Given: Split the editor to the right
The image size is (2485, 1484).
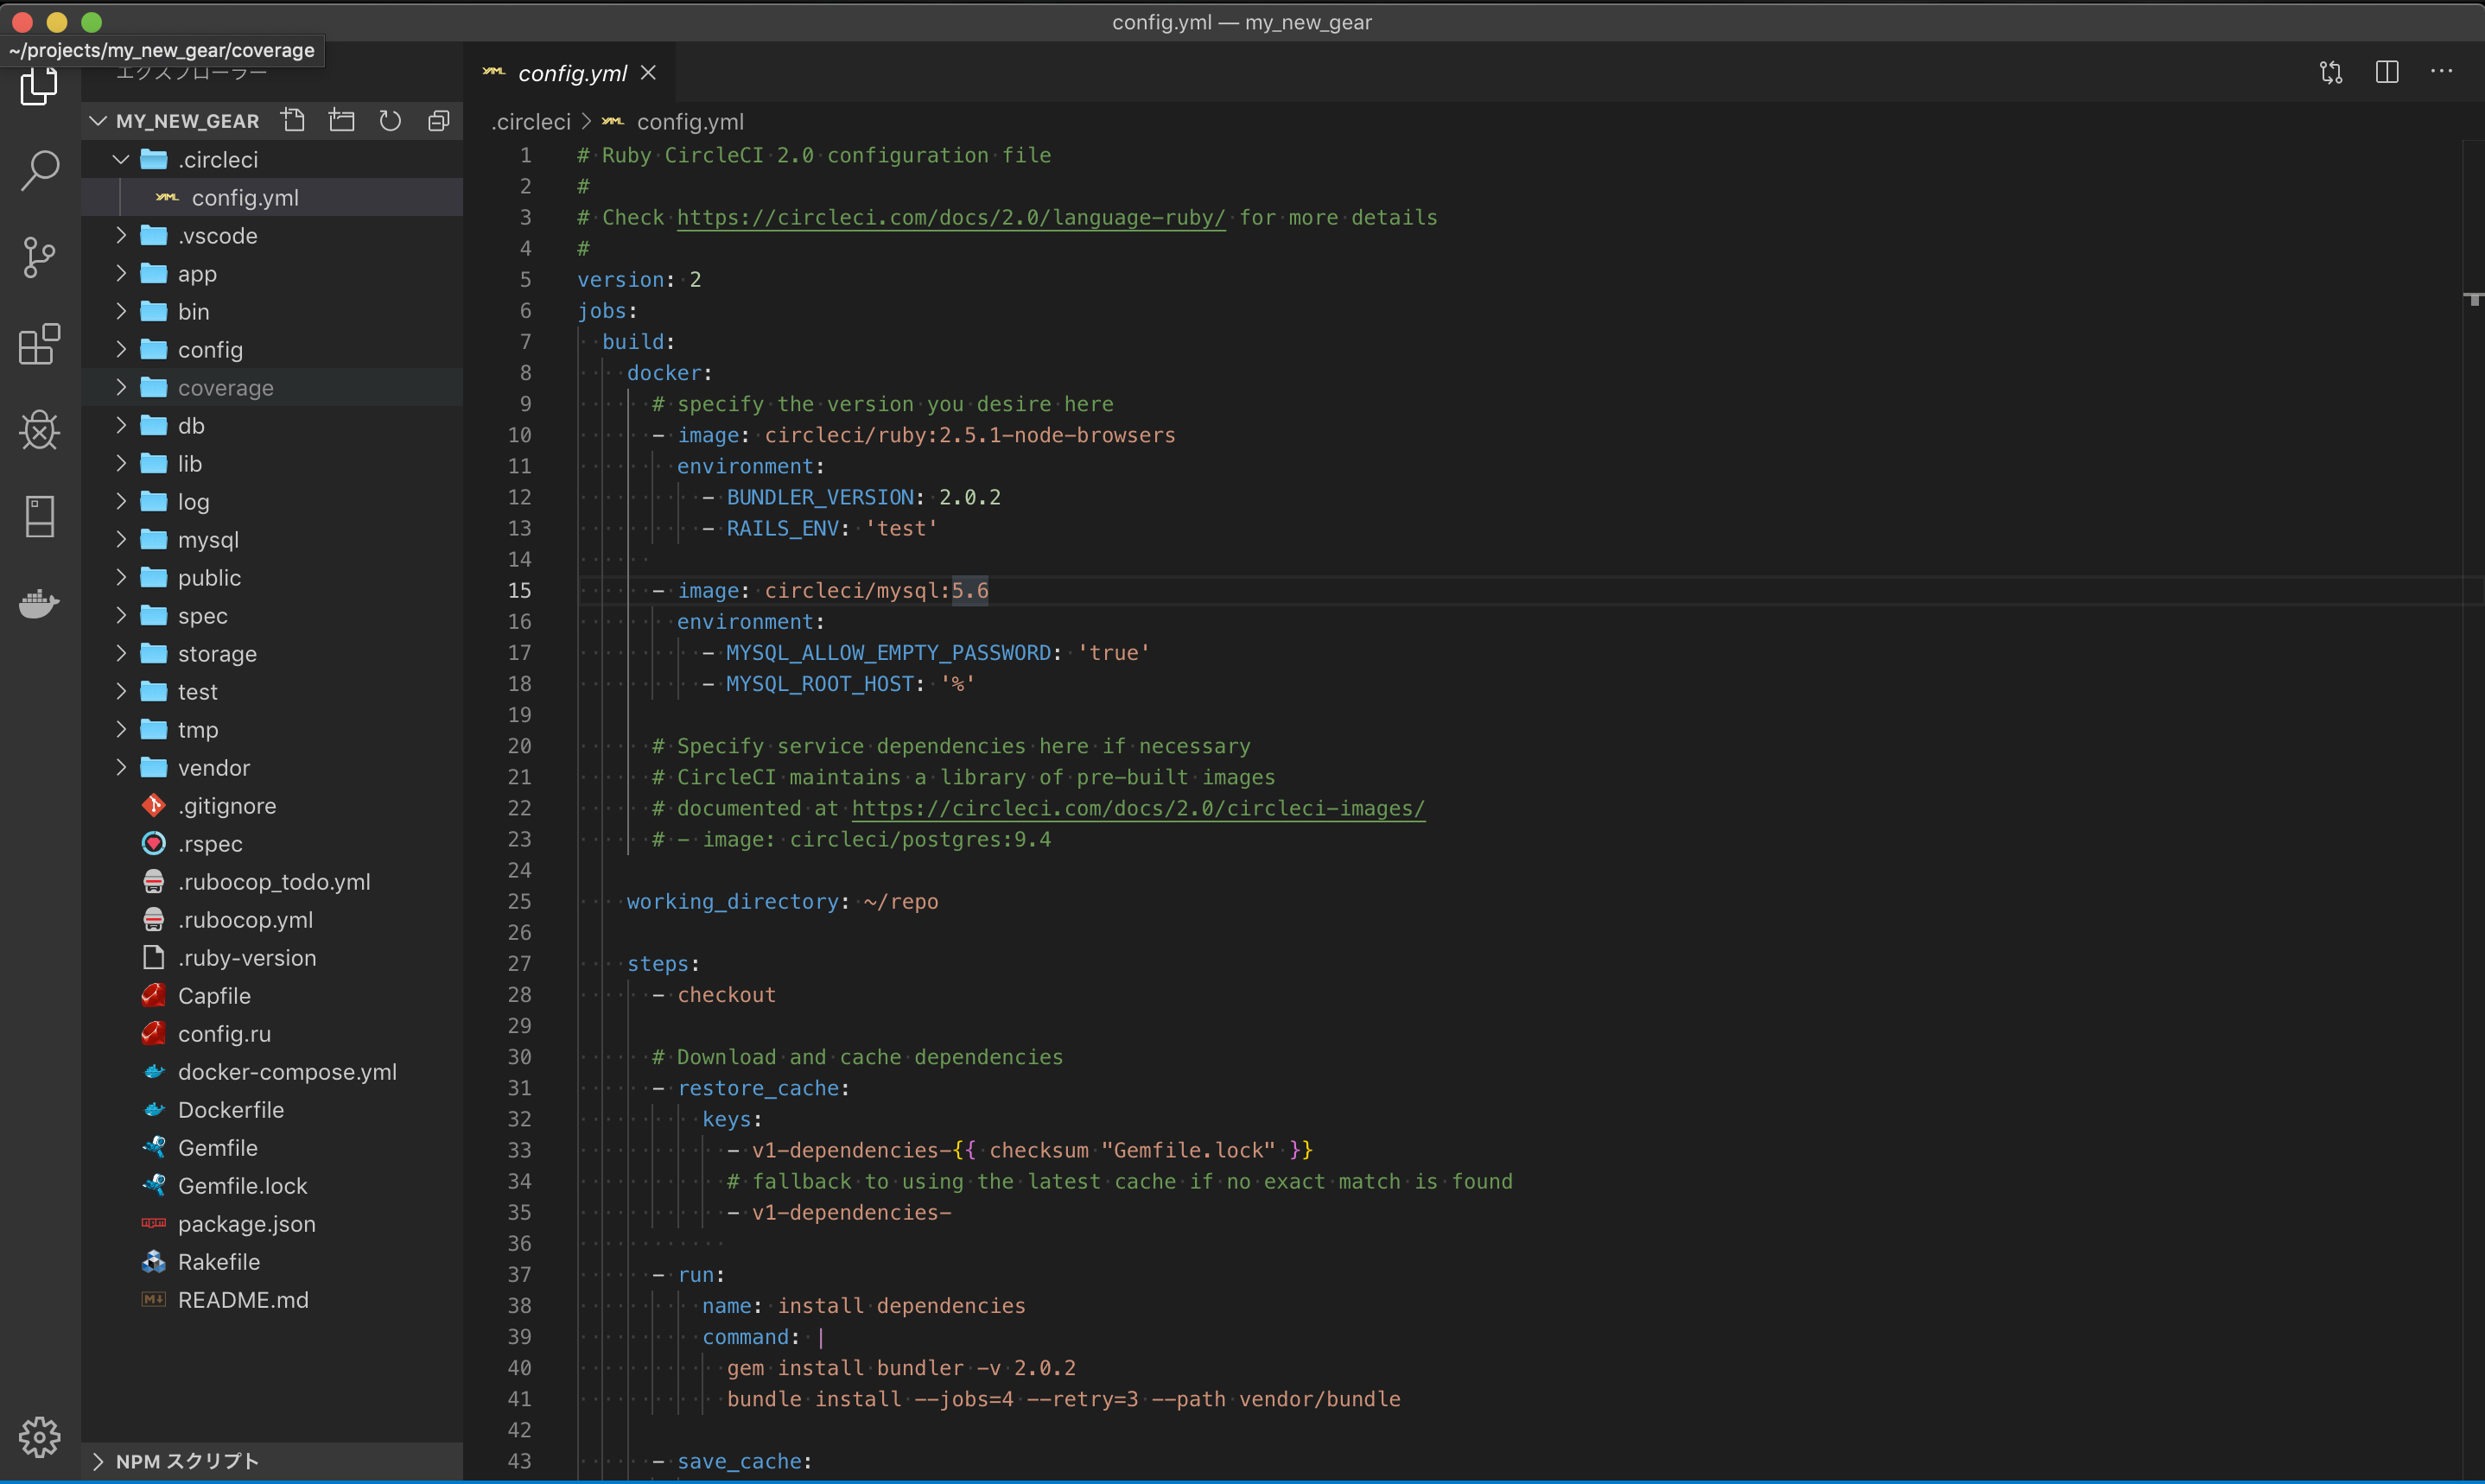Looking at the screenshot, I should click(x=2387, y=72).
